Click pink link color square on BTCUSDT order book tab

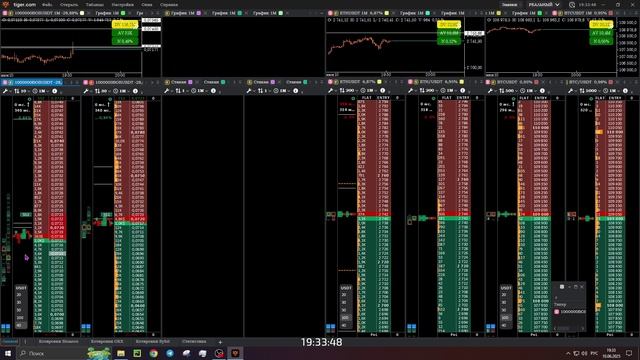click(x=537, y=82)
